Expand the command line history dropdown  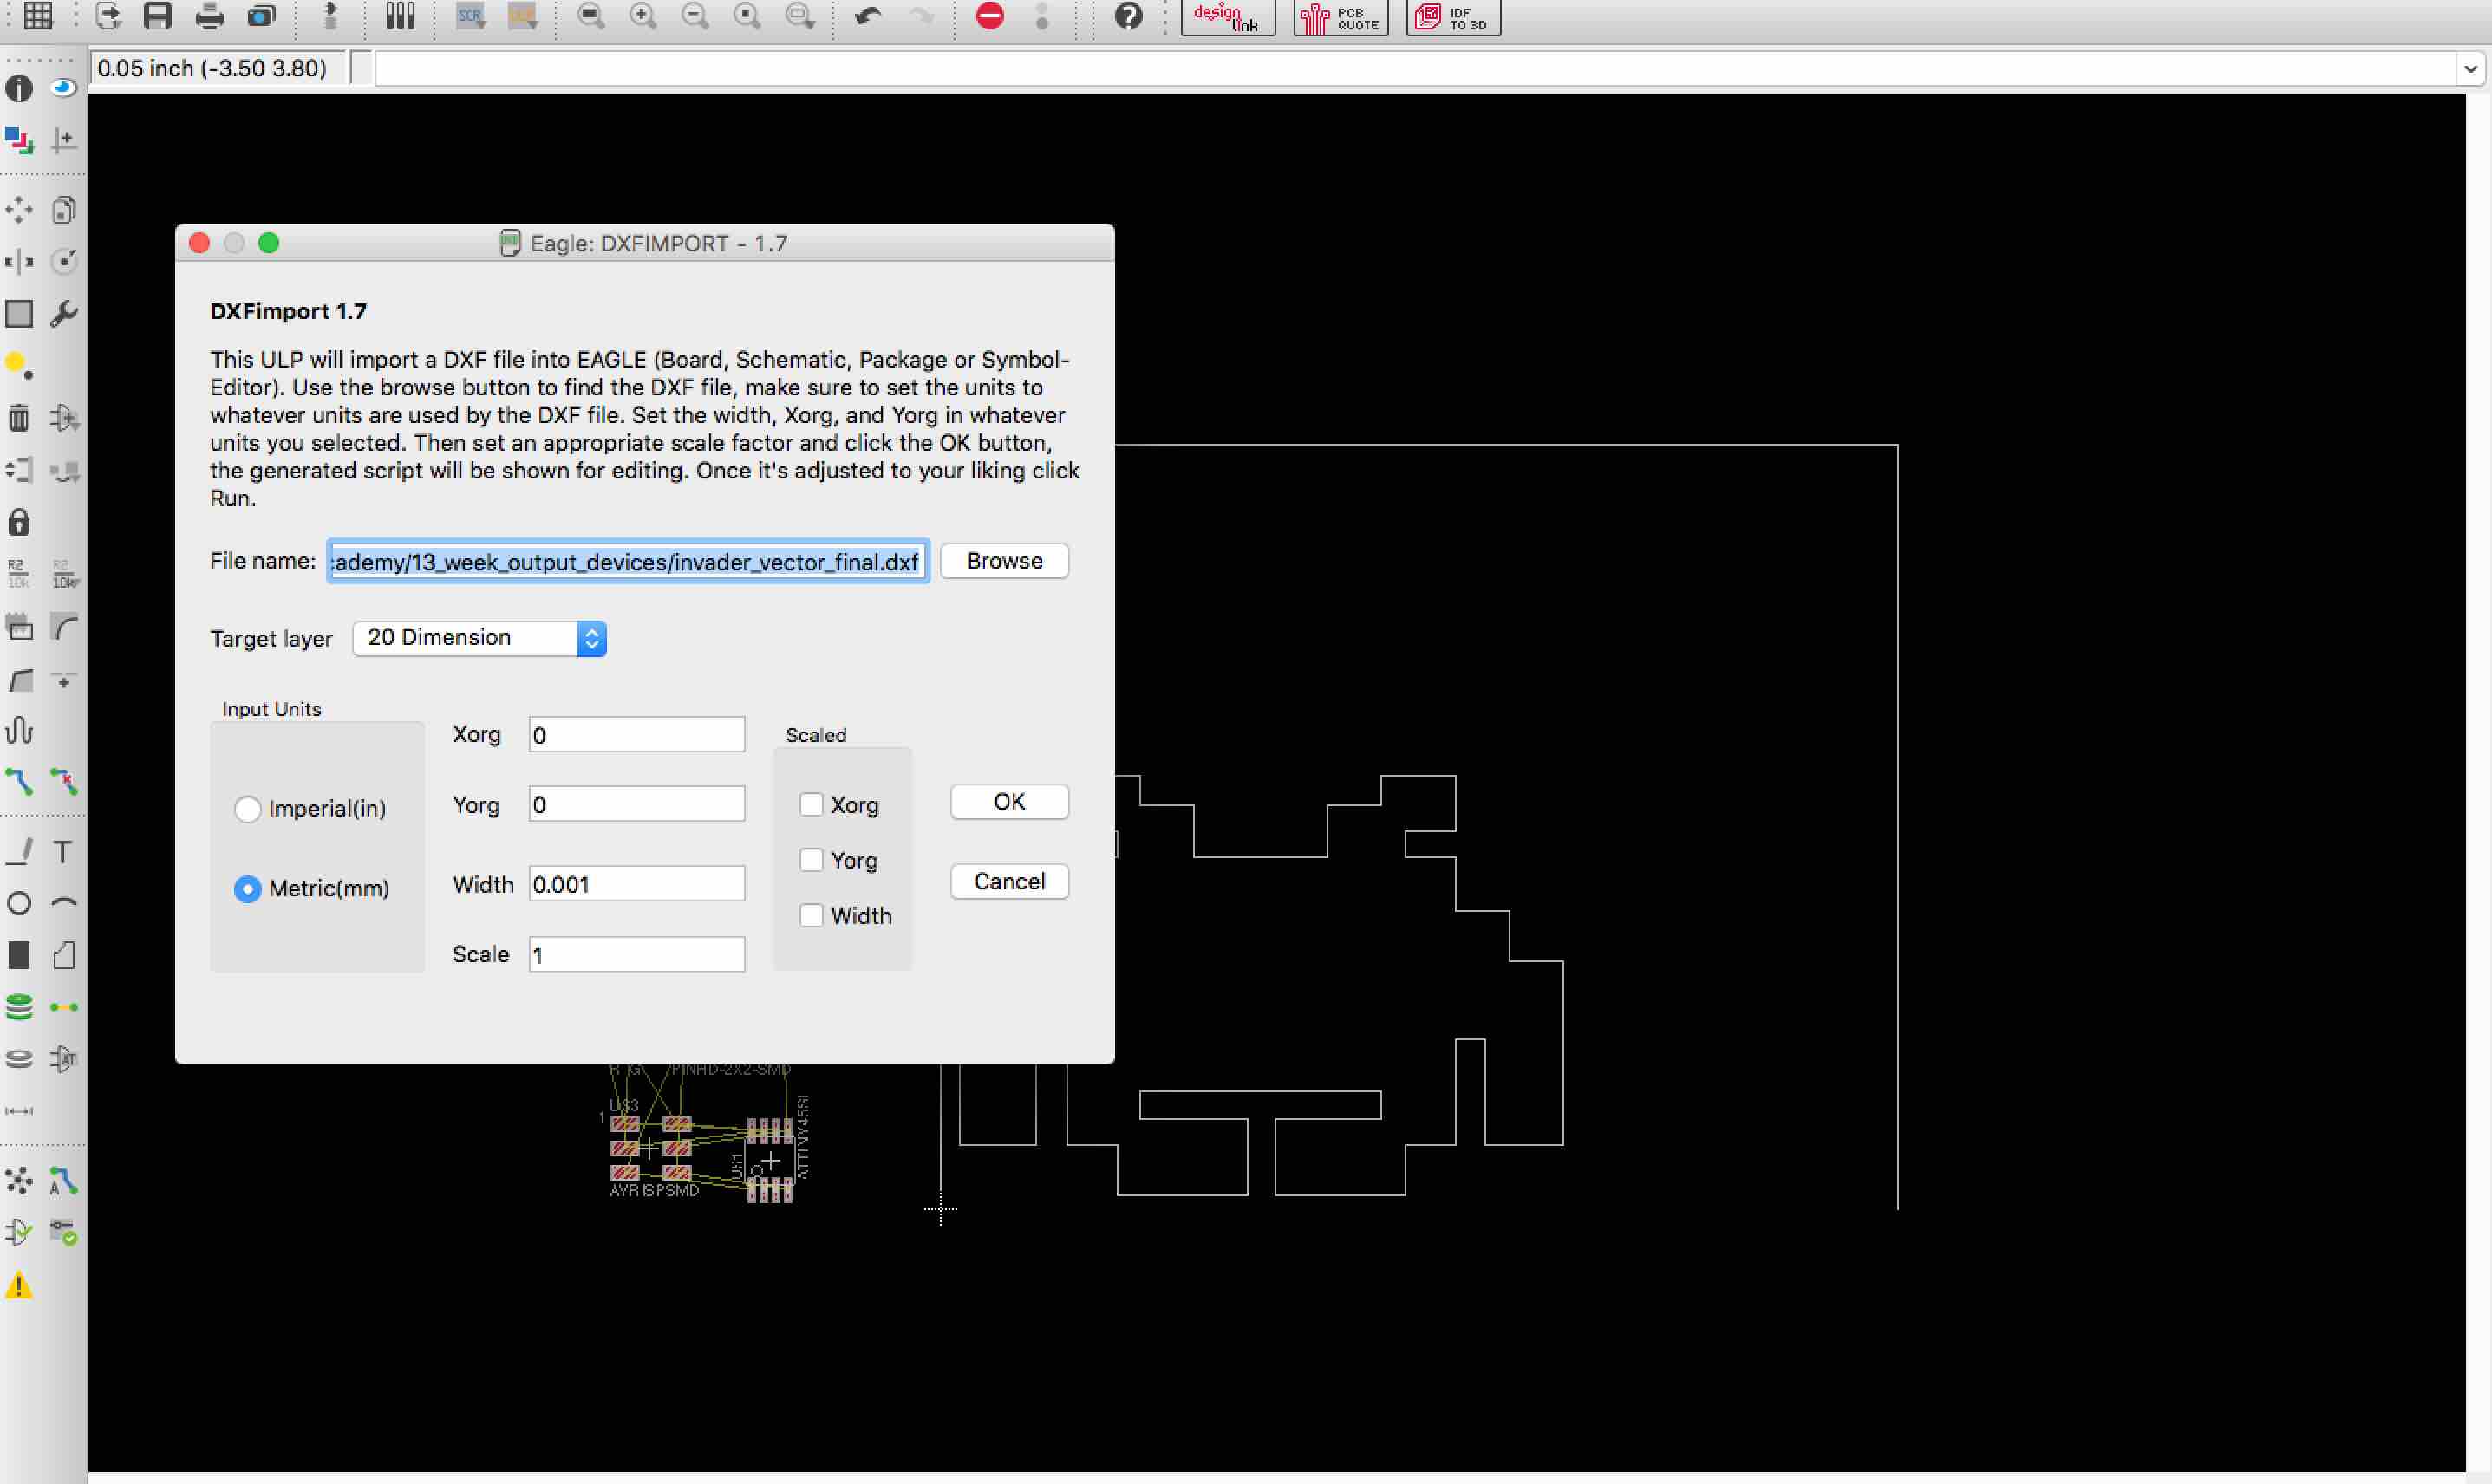click(2471, 69)
